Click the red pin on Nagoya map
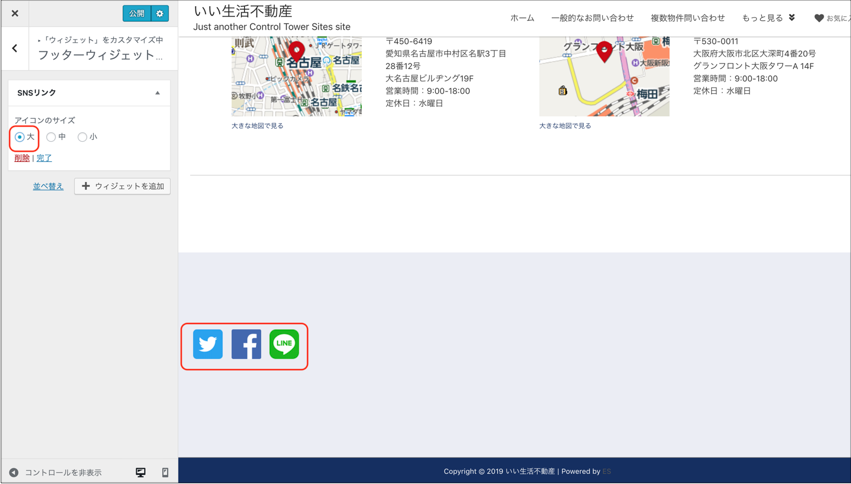The width and height of the screenshot is (851, 484). (296, 52)
